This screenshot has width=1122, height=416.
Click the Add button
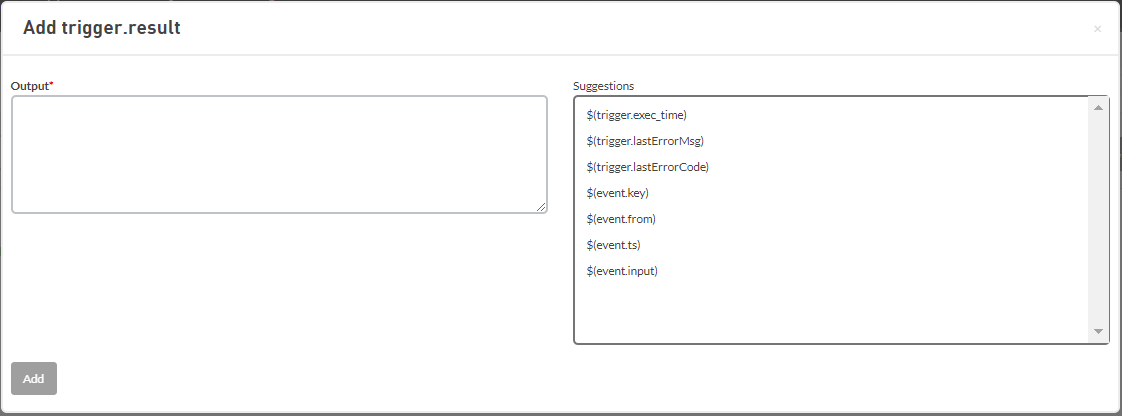[x=34, y=378]
